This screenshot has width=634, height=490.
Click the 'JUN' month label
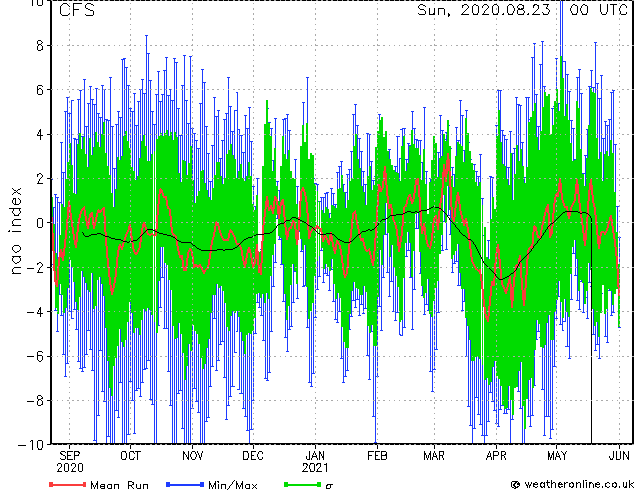(x=620, y=456)
